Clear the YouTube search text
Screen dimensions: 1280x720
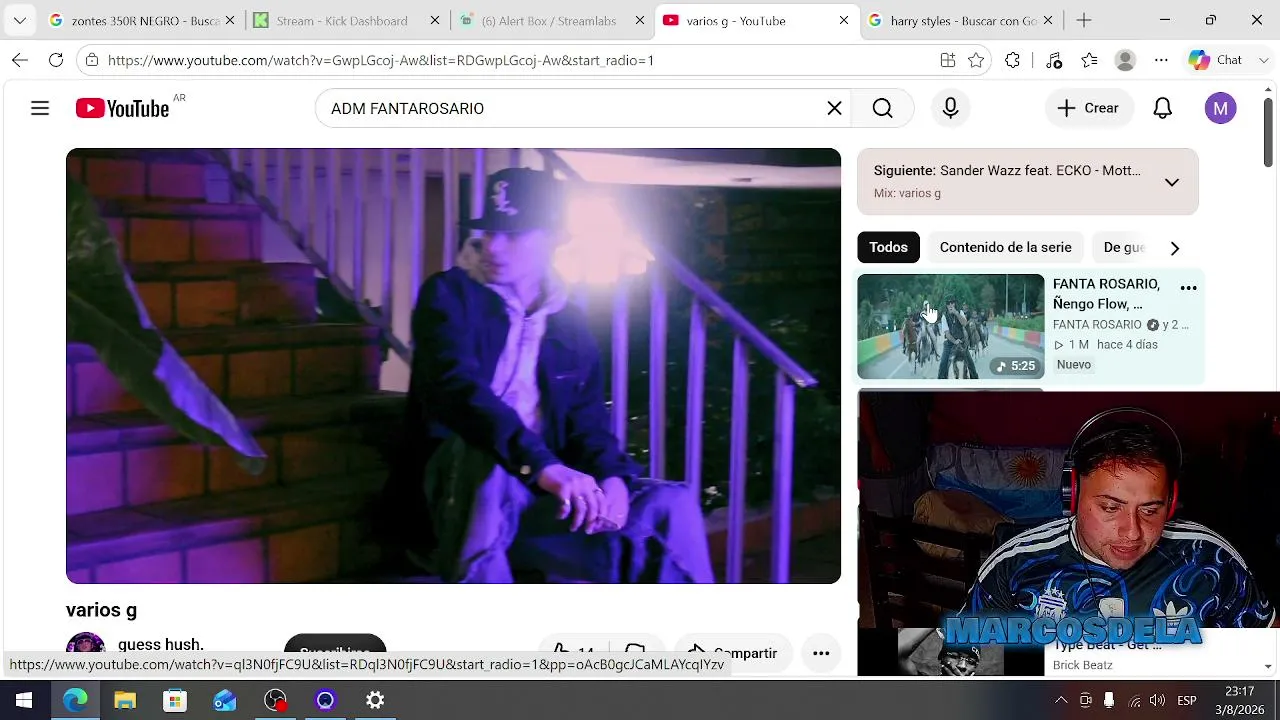(x=834, y=108)
